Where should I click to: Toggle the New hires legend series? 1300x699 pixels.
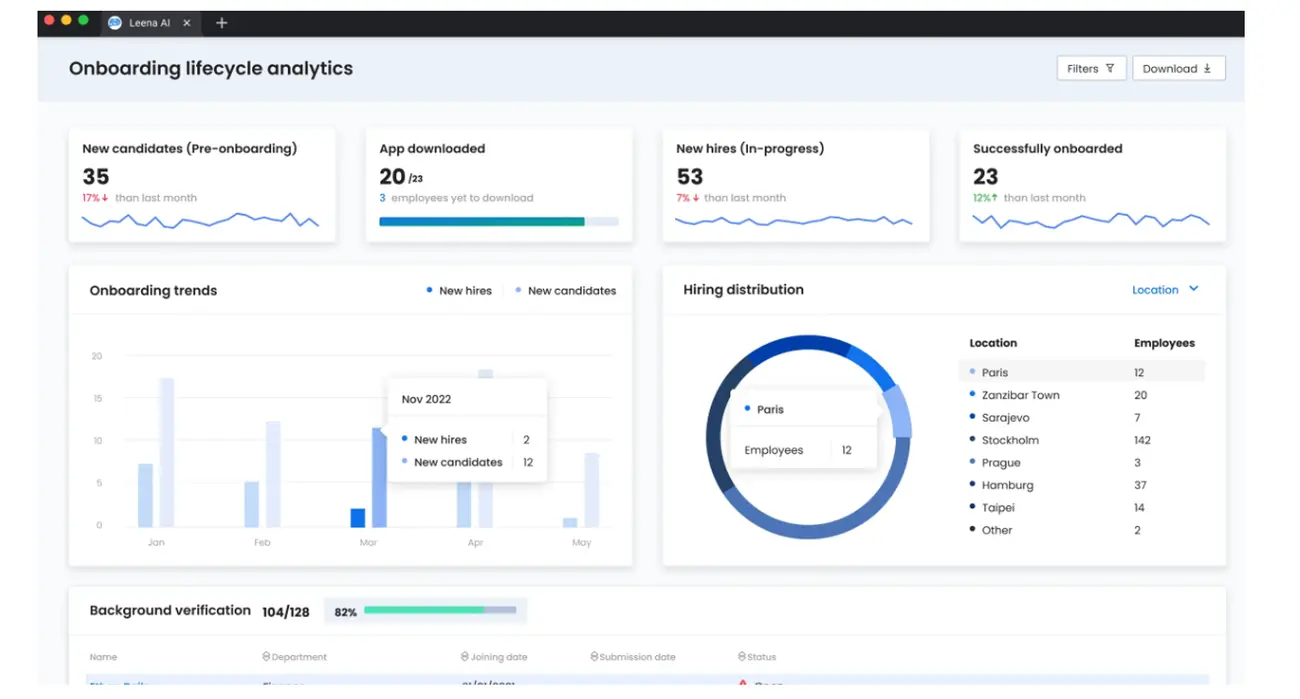point(459,291)
